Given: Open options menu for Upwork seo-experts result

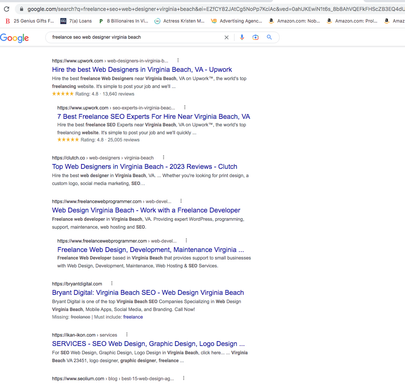Looking at the screenshot, I should pos(185,107).
